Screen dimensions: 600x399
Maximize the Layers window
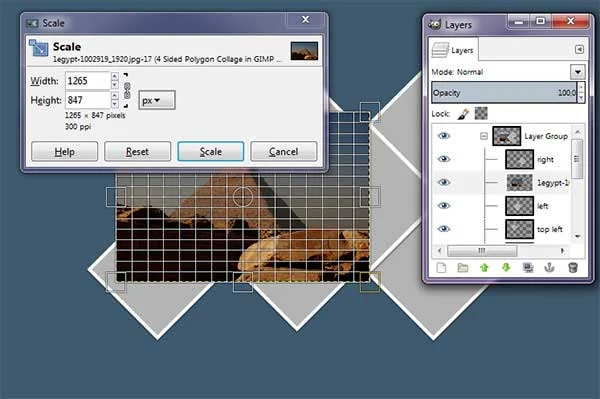pos(540,21)
